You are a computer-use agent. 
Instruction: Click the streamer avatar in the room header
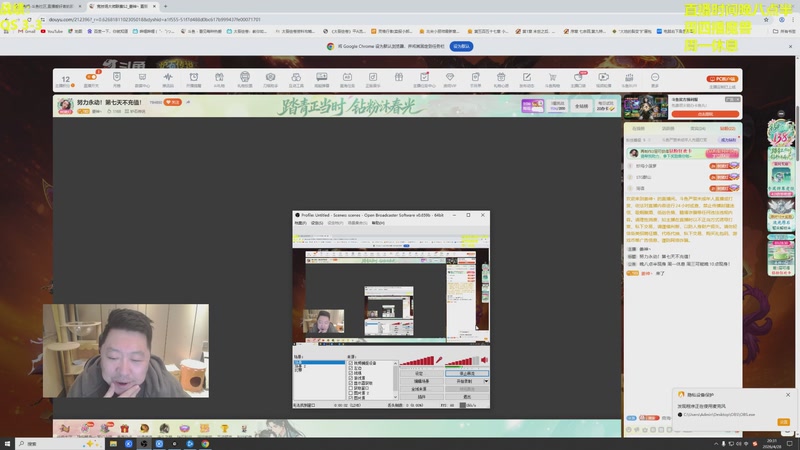pos(65,106)
